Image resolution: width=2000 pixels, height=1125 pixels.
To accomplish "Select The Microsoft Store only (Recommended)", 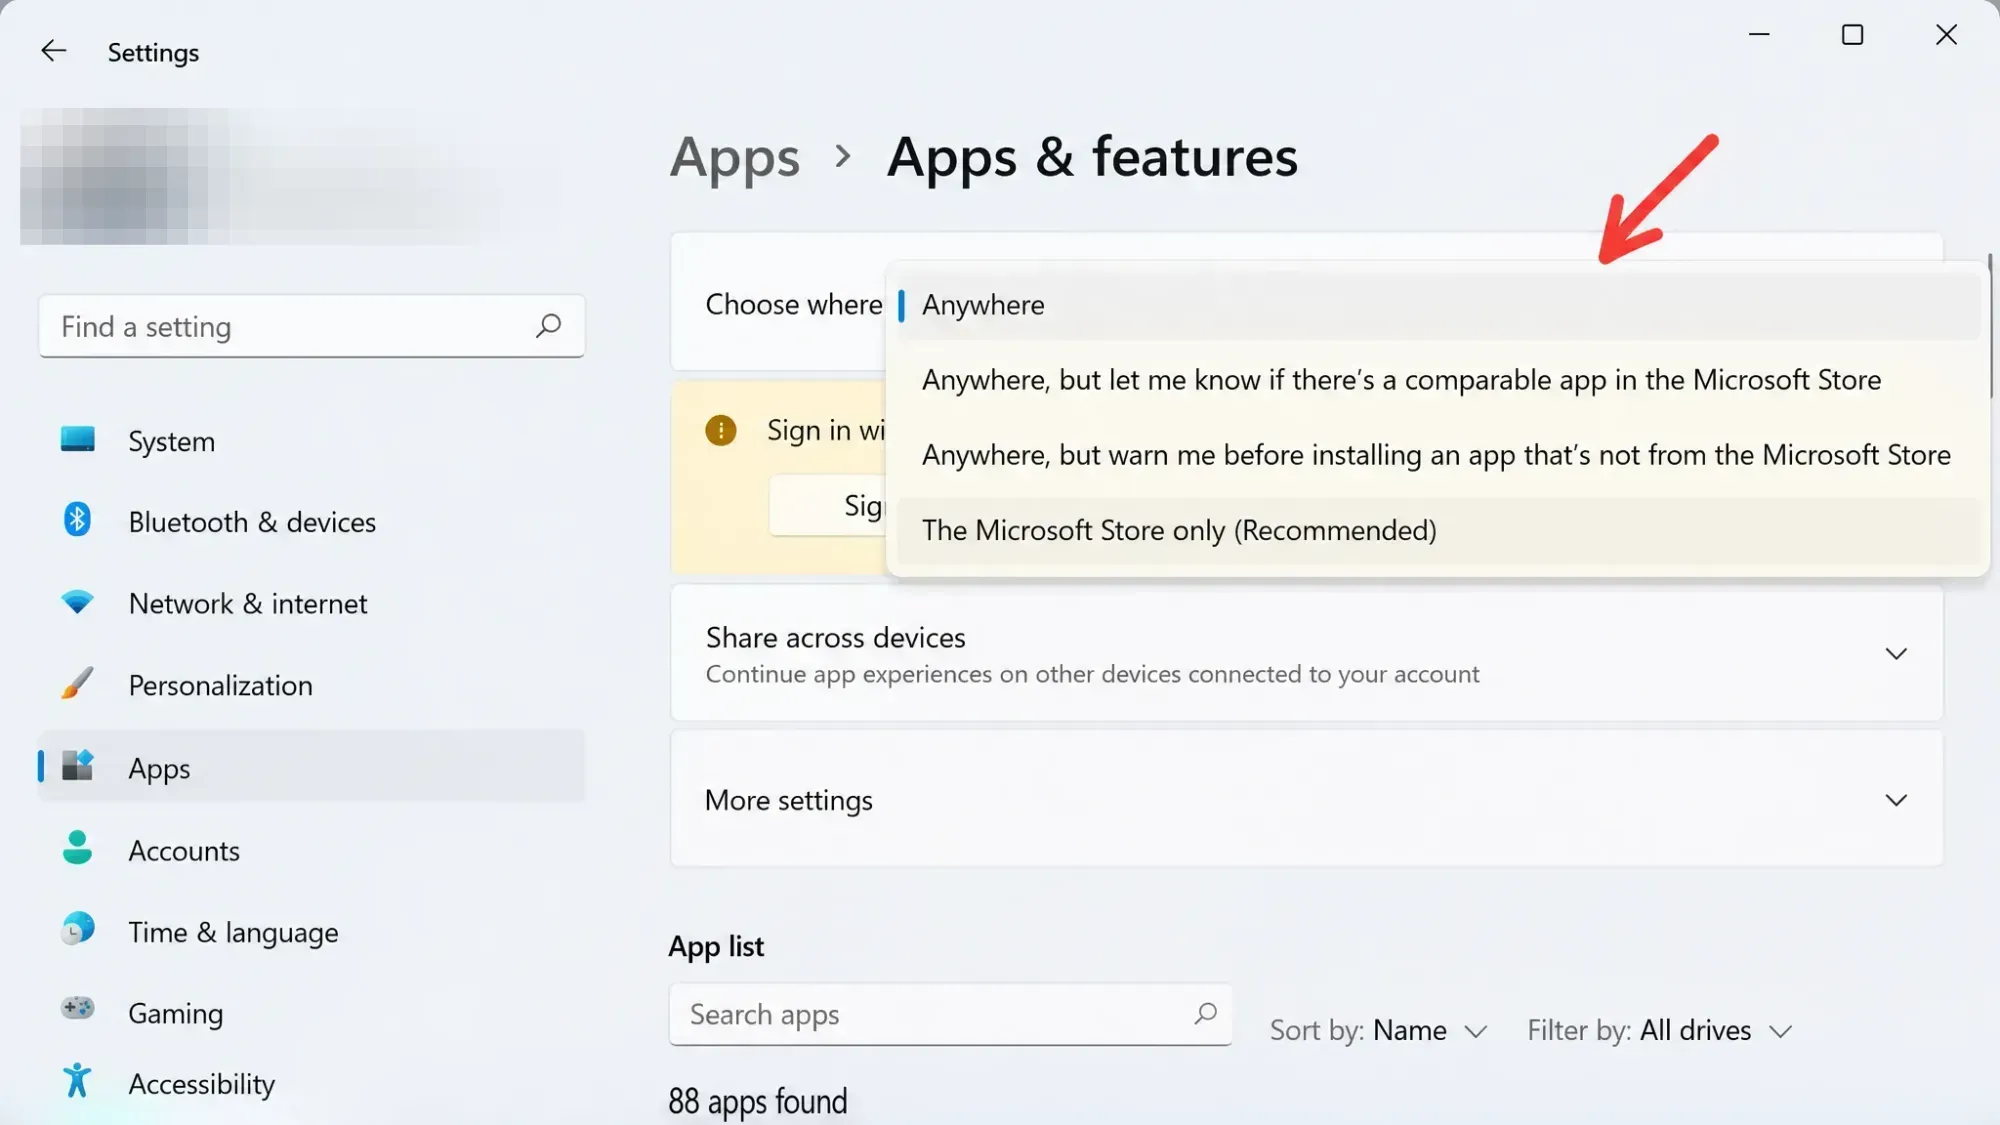I will point(1437,530).
